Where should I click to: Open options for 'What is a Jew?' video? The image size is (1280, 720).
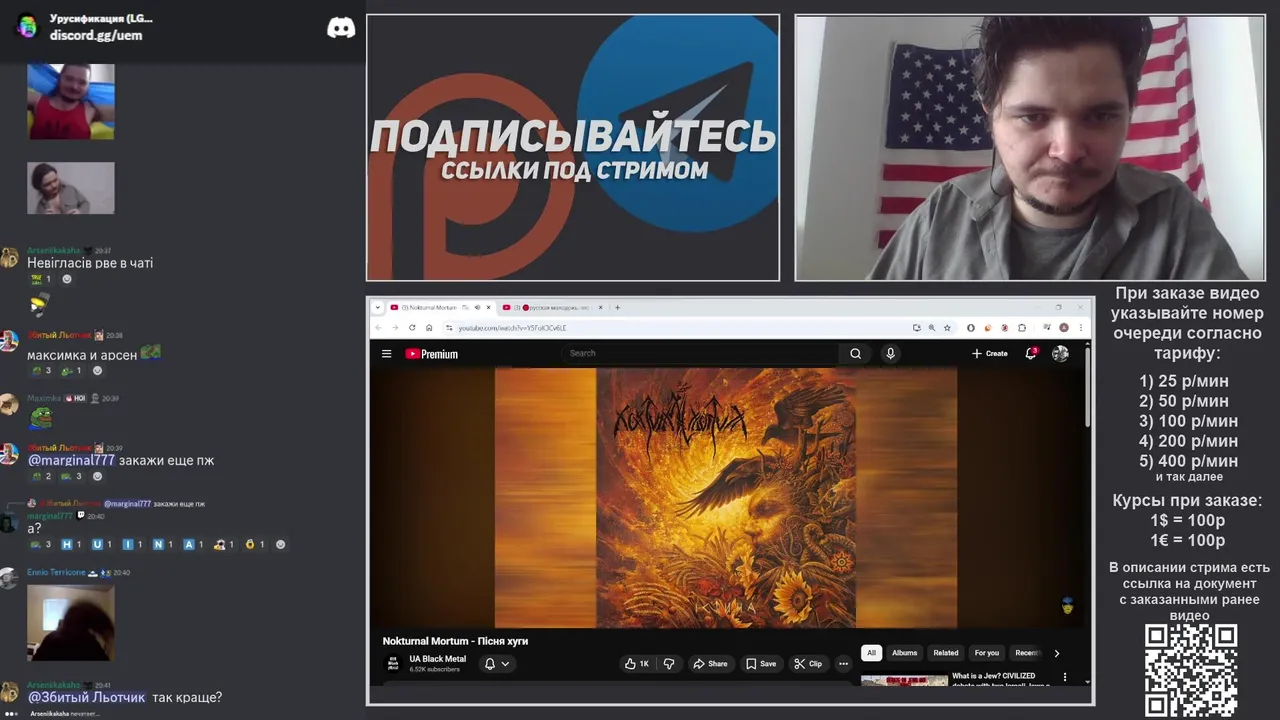[x=1065, y=677]
